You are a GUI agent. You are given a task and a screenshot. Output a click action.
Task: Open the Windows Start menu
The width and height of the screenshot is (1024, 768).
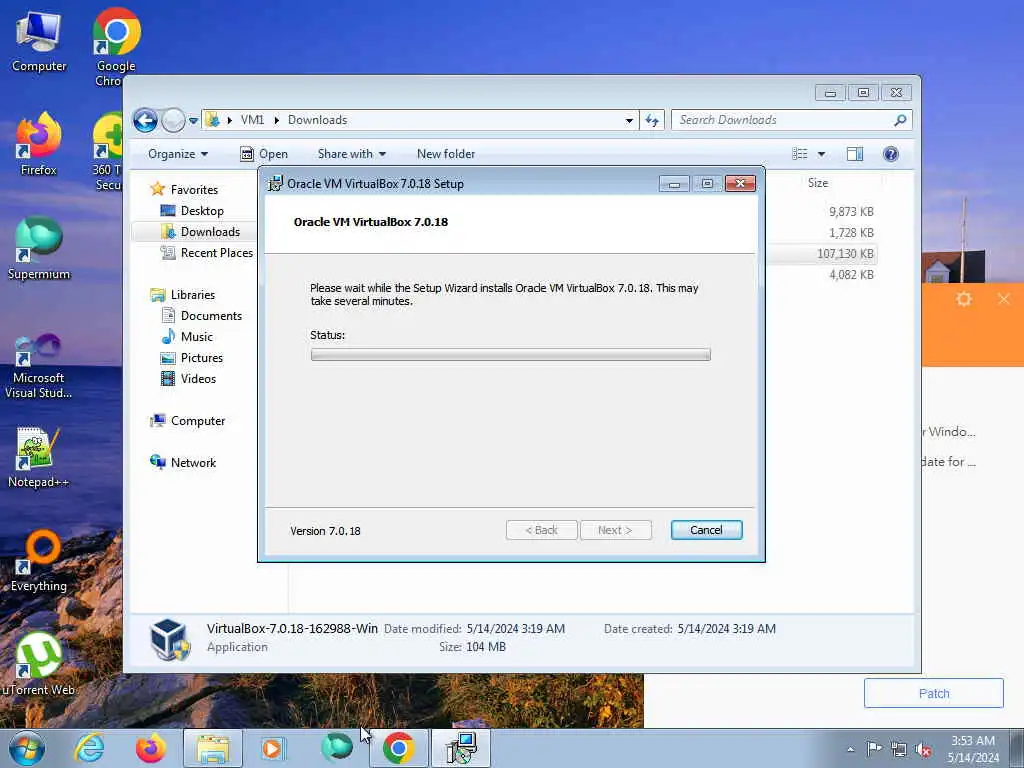point(27,748)
